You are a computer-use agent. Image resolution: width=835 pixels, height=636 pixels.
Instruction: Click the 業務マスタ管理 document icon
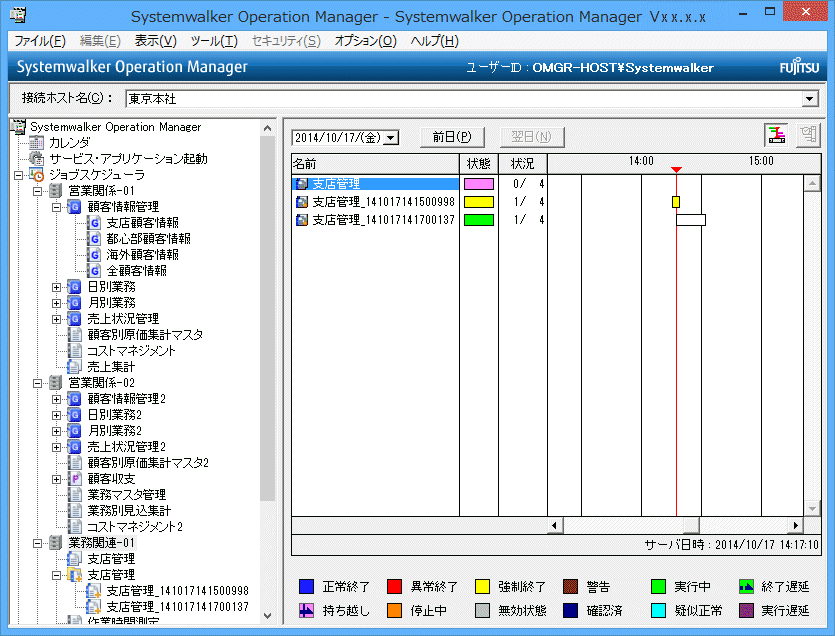tap(75, 494)
